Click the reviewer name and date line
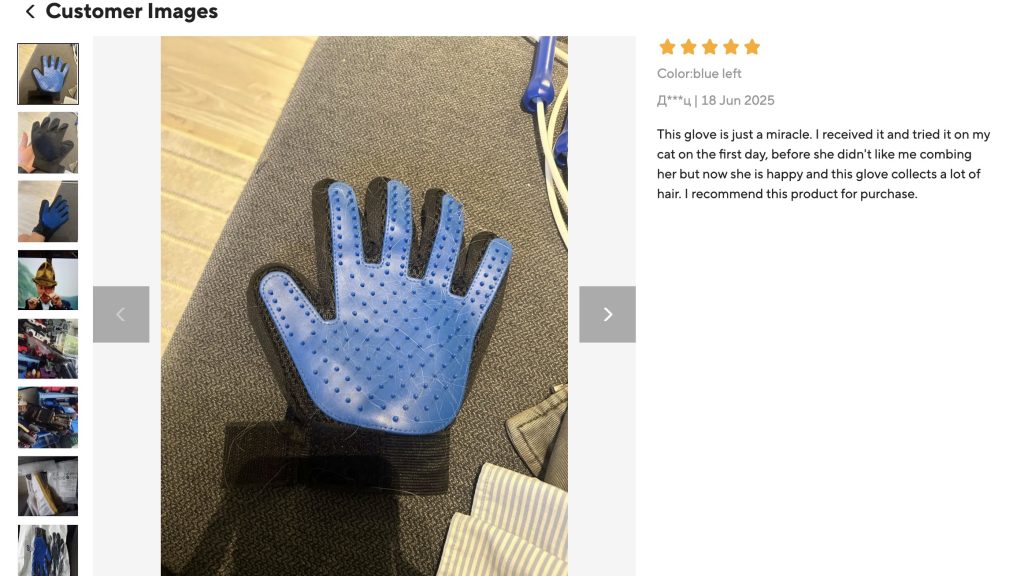Image resolution: width=1024 pixels, height=576 pixels. pyautogui.click(x=715, y=101)
